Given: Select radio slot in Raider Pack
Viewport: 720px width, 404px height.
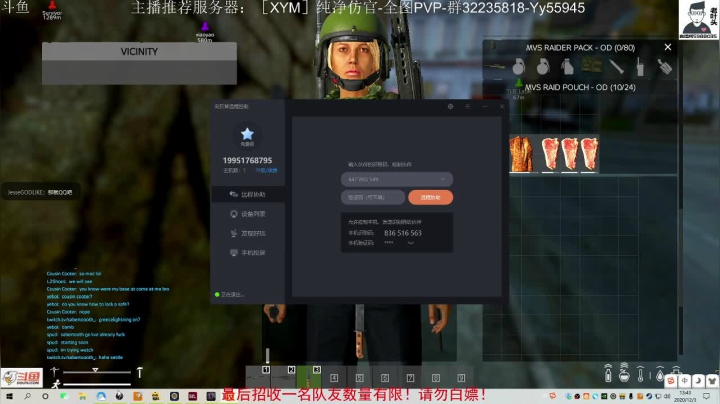Looking at the screenshot, I should [x=640, y=67].
